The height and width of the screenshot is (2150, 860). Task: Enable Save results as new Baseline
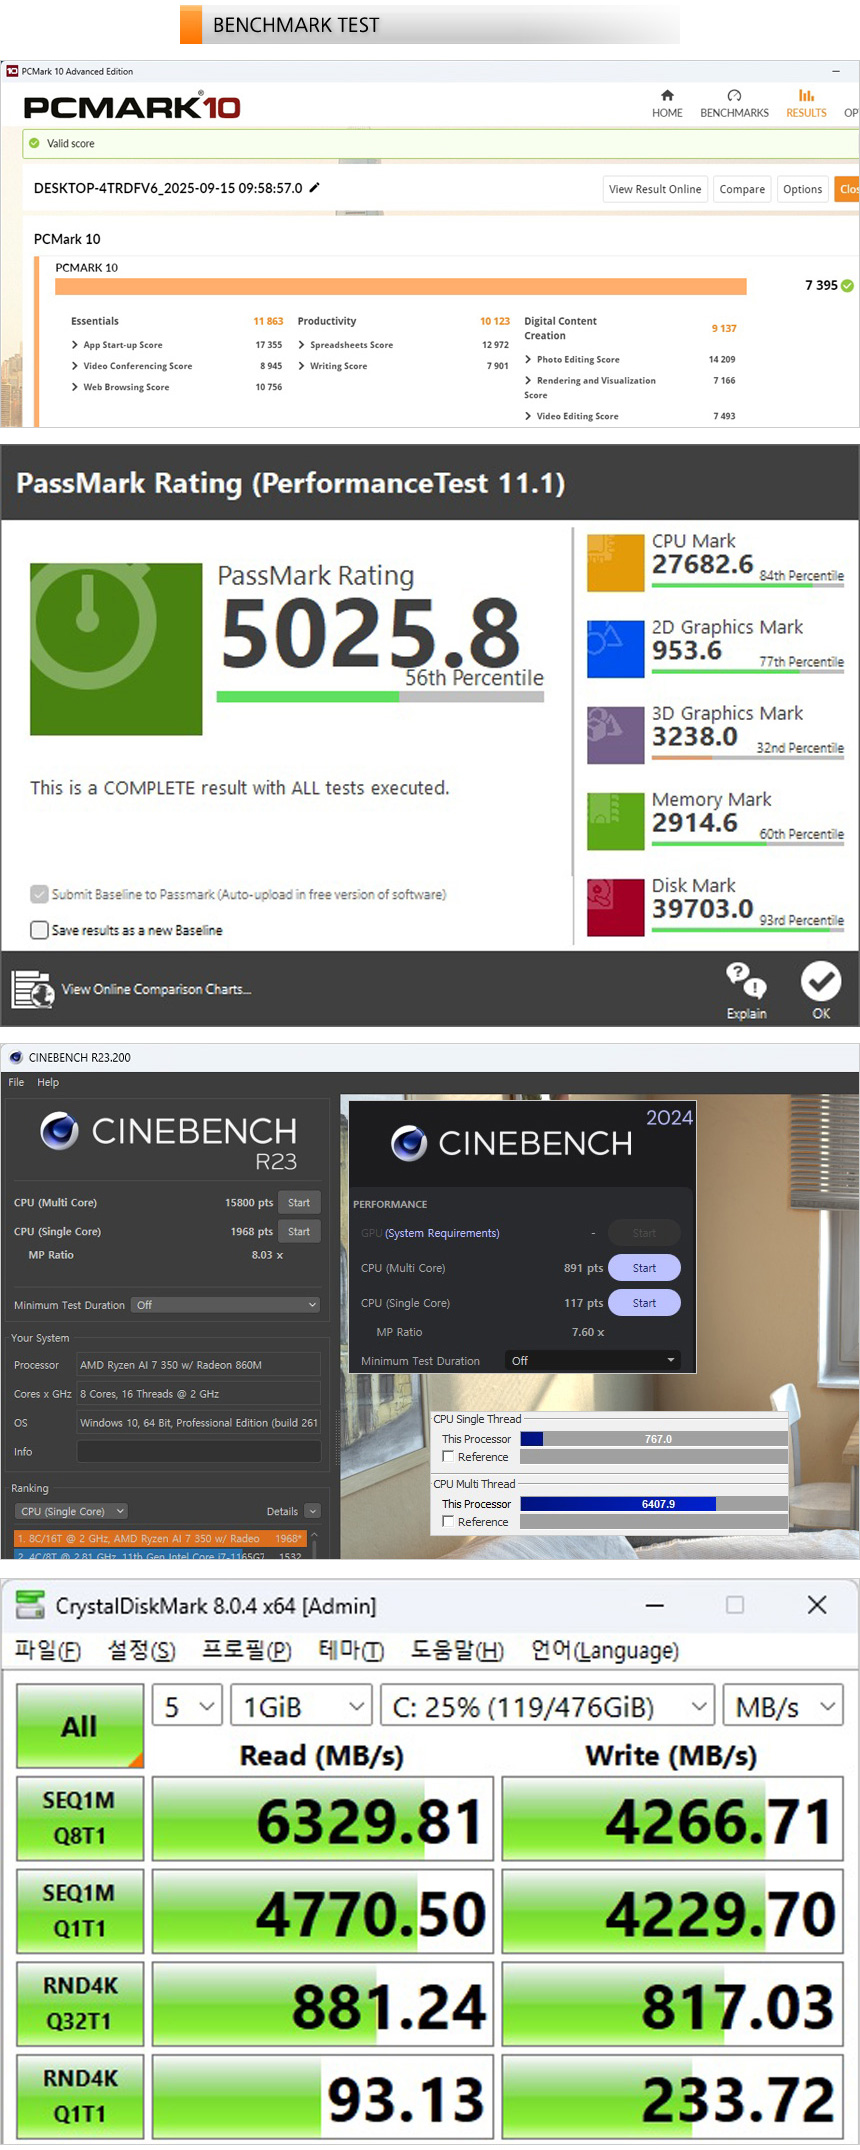[40, 930]
